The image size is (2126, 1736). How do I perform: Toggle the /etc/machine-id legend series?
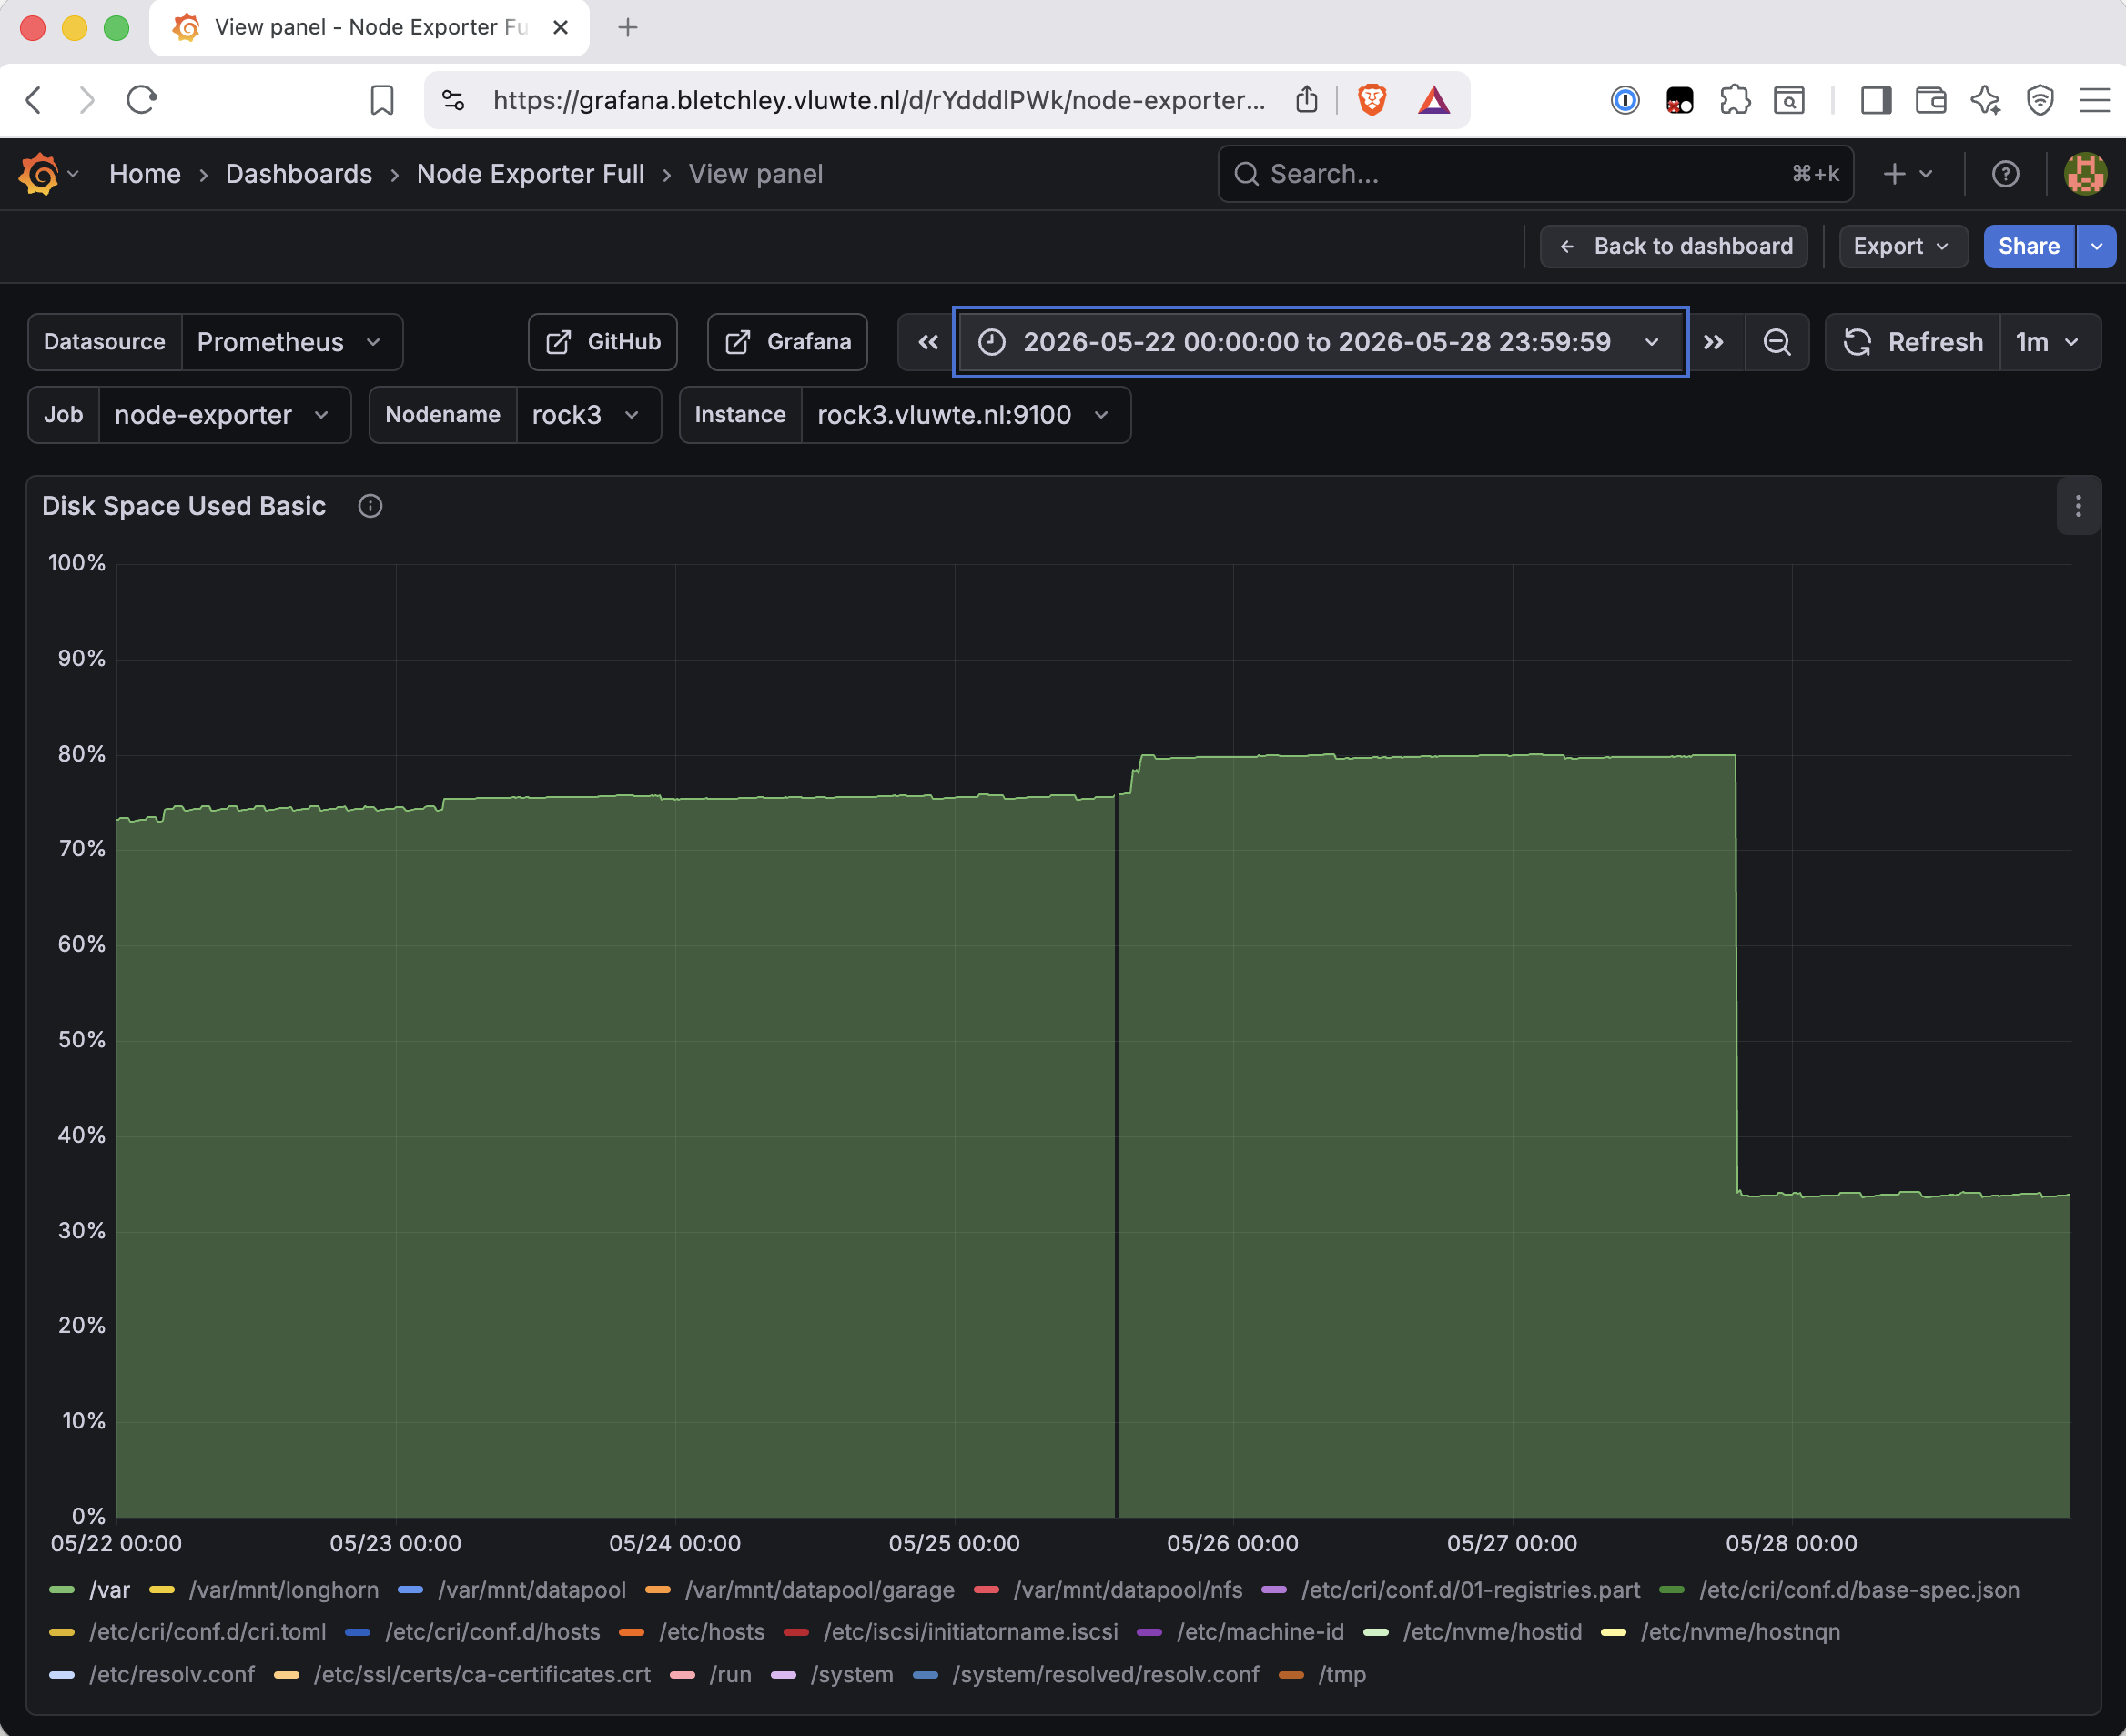(x=1260, y=1632)
